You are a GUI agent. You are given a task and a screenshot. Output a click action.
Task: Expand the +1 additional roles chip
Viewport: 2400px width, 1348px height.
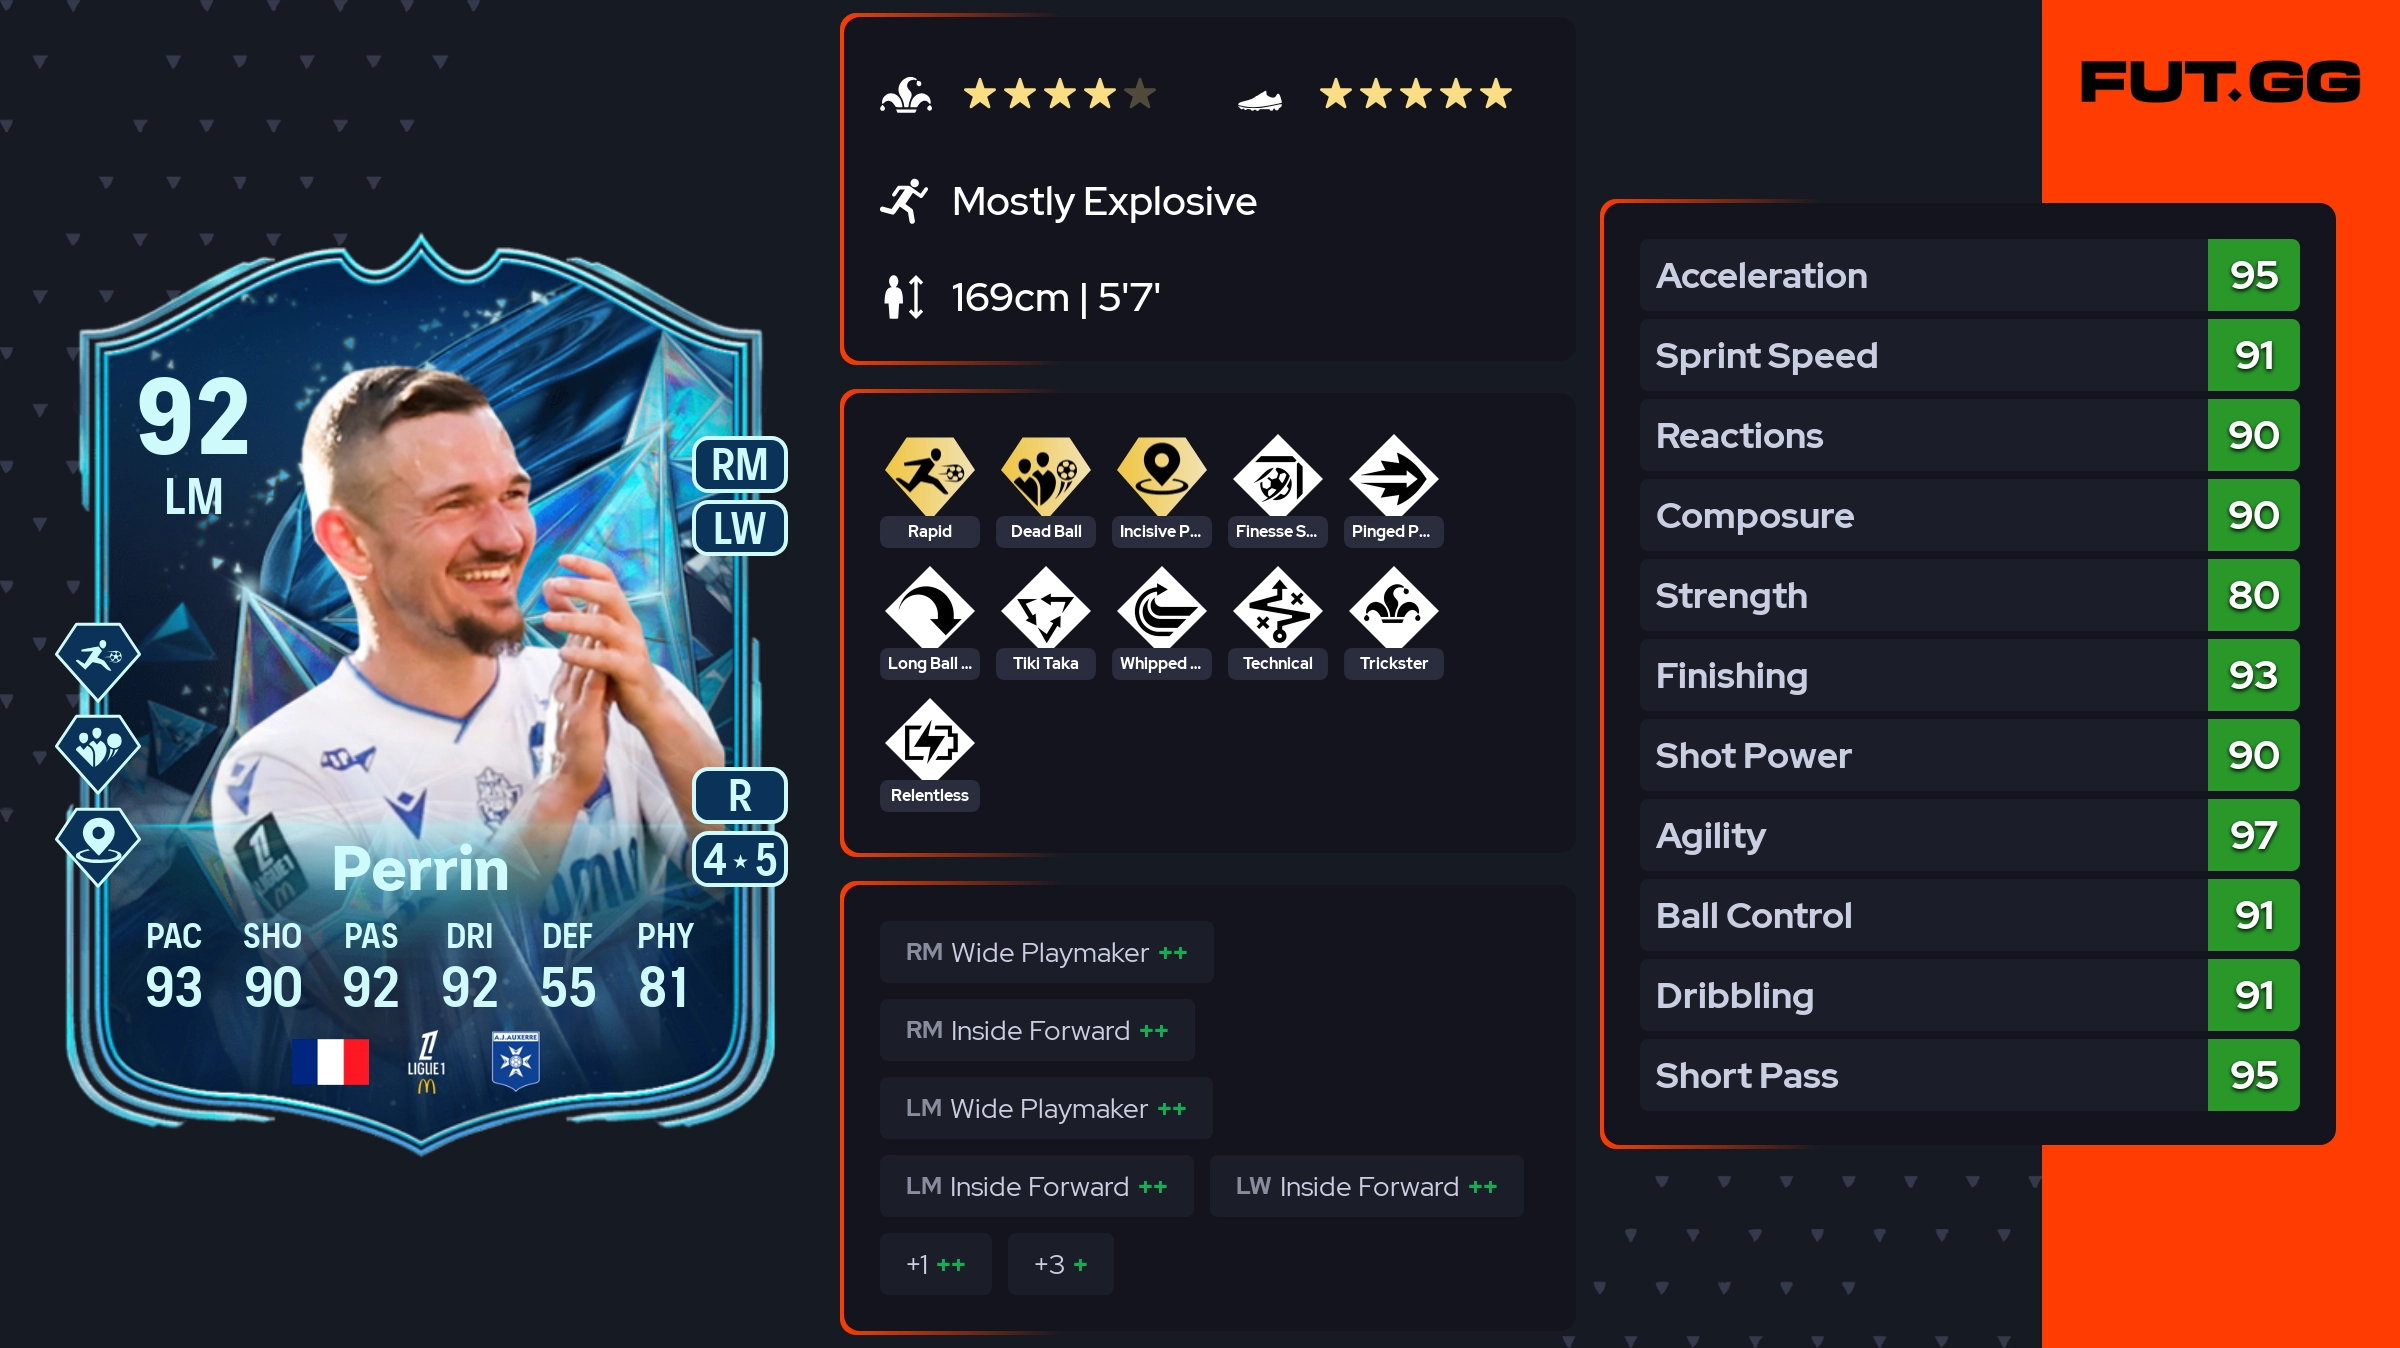tap(935, 1264)
